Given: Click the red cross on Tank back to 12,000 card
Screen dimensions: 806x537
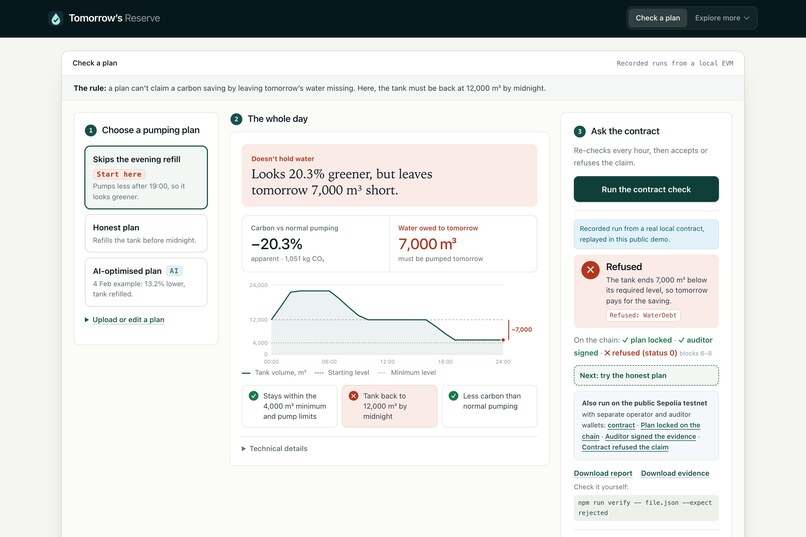Looking at the screenshot, I should click(x=354, y=396).
